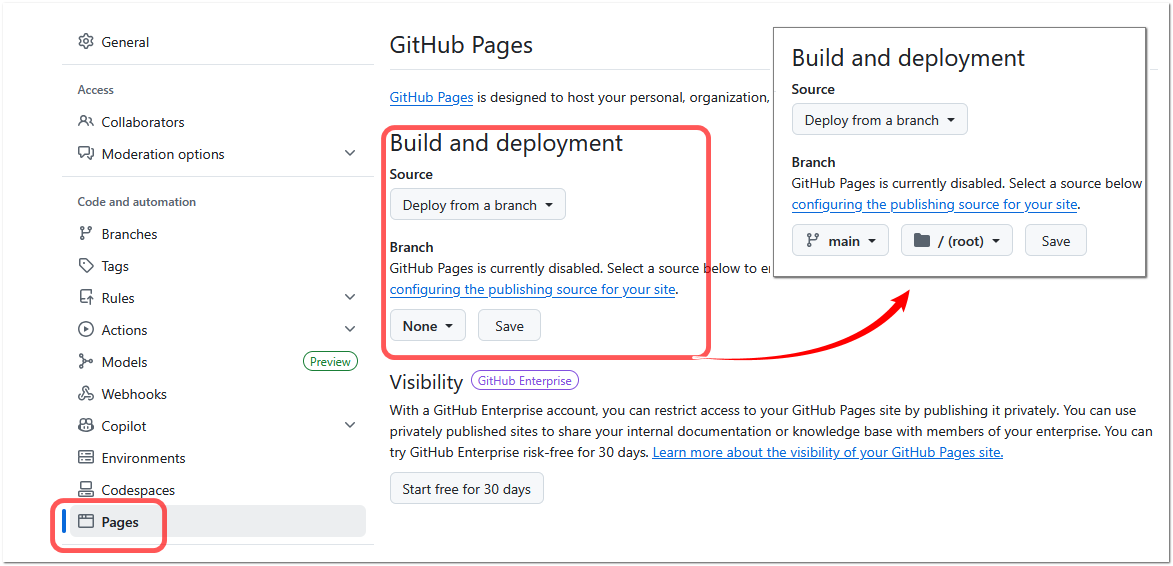Image resolution: width=1173 pixels, height=566 pixels.
Task: Select Pages in settings sidebar
Action: coord(217,521)
